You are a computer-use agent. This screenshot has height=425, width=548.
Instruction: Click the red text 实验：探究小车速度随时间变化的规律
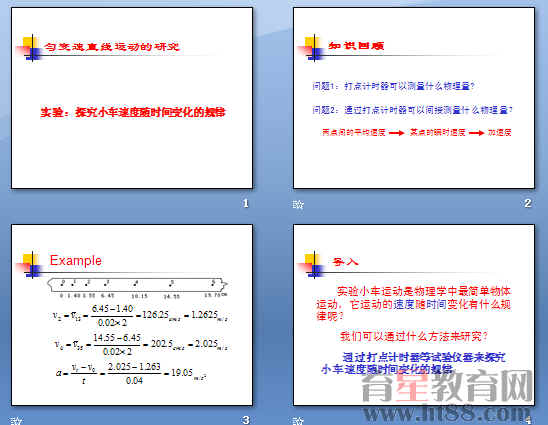coord(133,112)
